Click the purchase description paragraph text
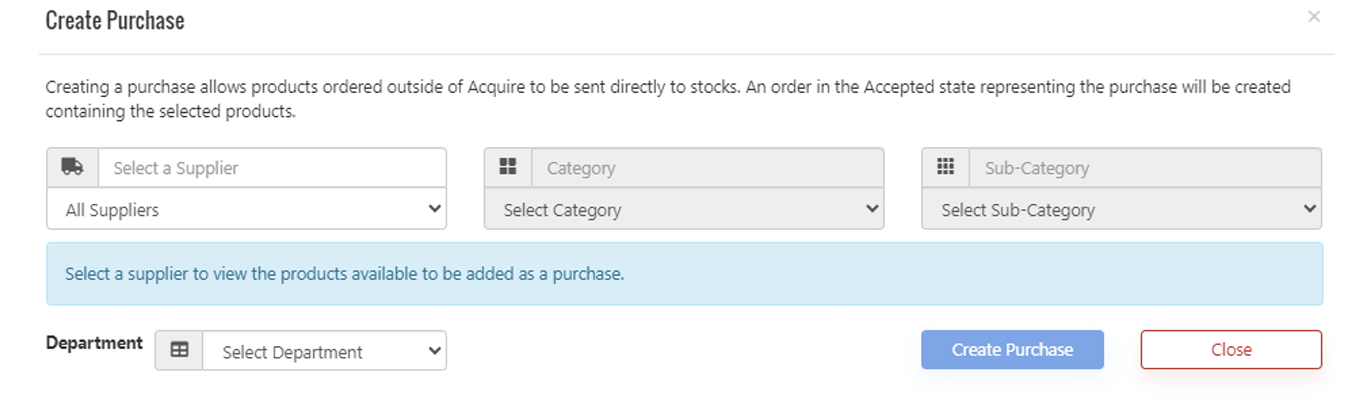Viewport: 1360px width, 400px height. 668,99
